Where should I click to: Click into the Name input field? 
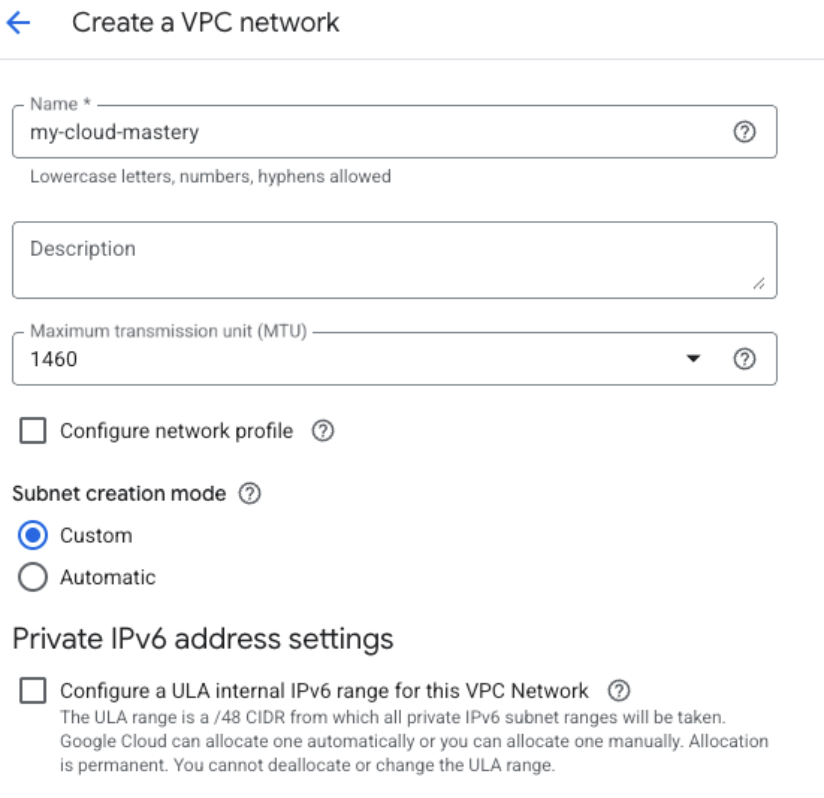coord(300,131)
